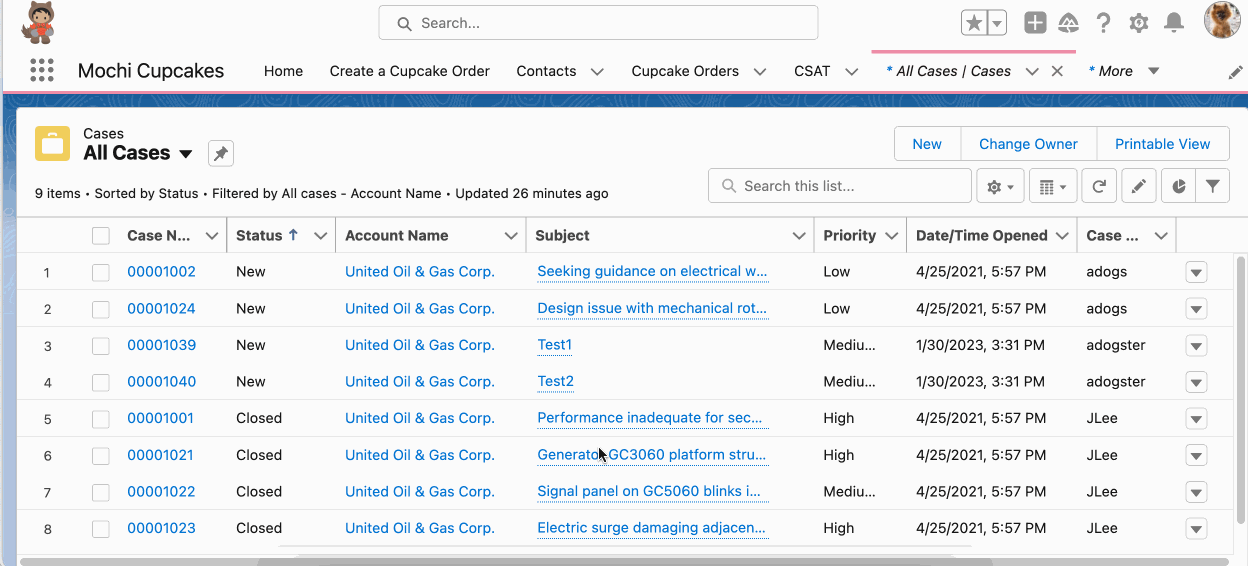1248x566 pixels.
Task: Click the Printable View button
Action: point(1163,144)
